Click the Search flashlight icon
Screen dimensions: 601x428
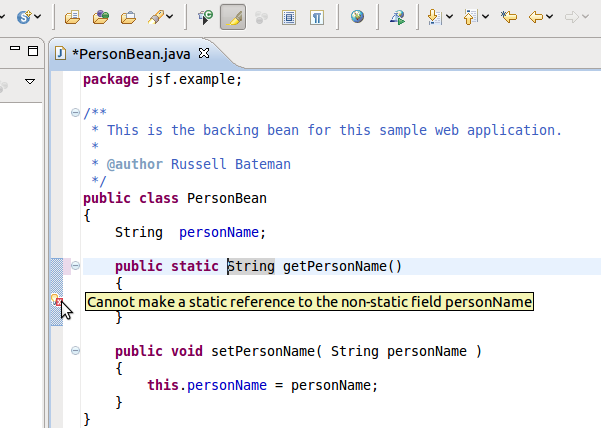pyautogui.click(x=156, y=17)
